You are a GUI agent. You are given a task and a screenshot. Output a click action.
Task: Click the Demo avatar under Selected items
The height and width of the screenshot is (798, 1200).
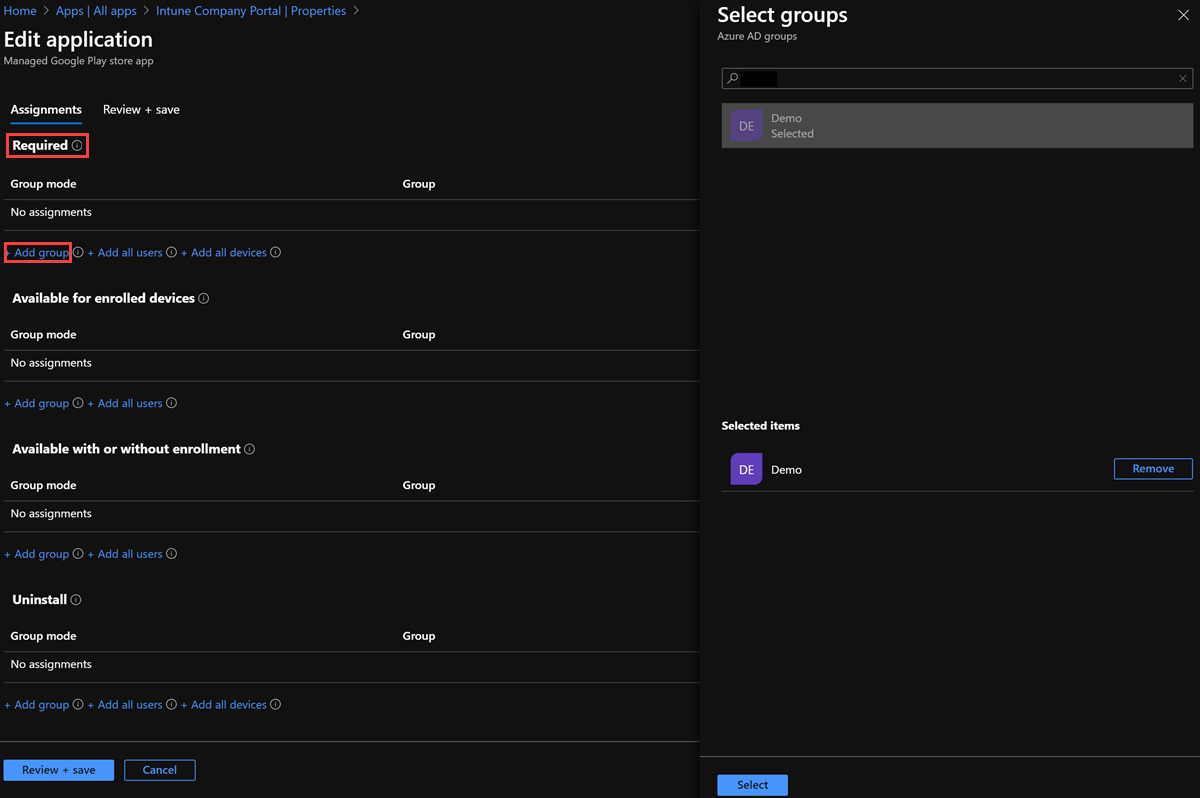(x=746, y=469)
